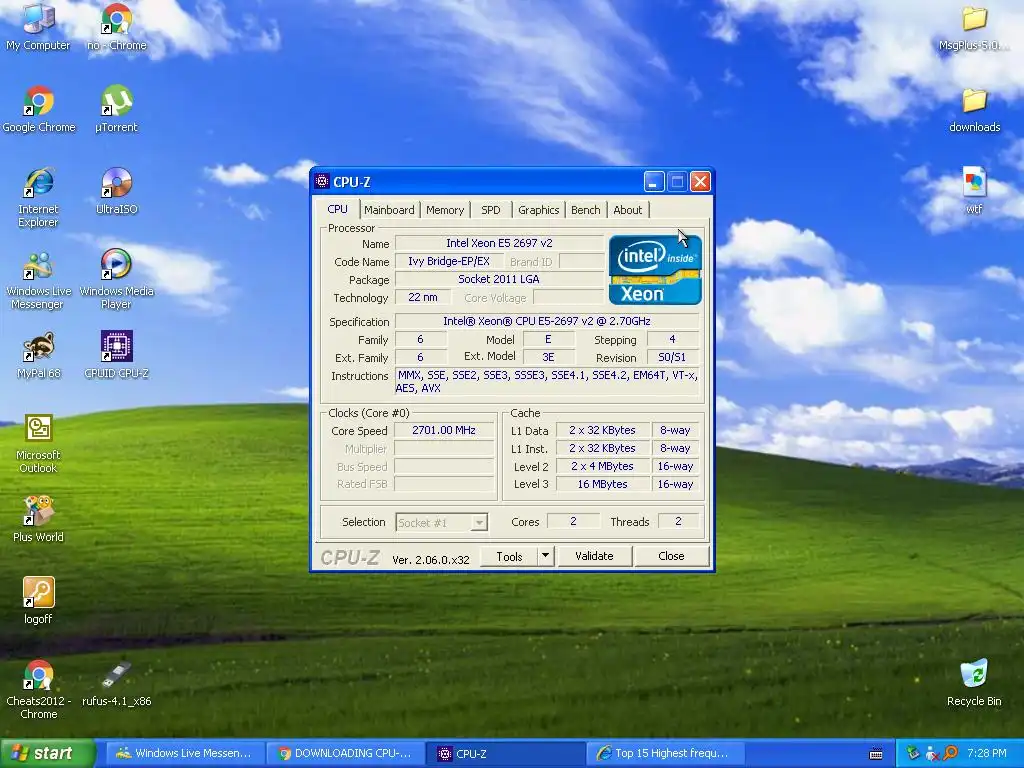Viewport: 1024px width, 768px height.
Task: Open My Computer desktop icon
Action: point(38,26)
